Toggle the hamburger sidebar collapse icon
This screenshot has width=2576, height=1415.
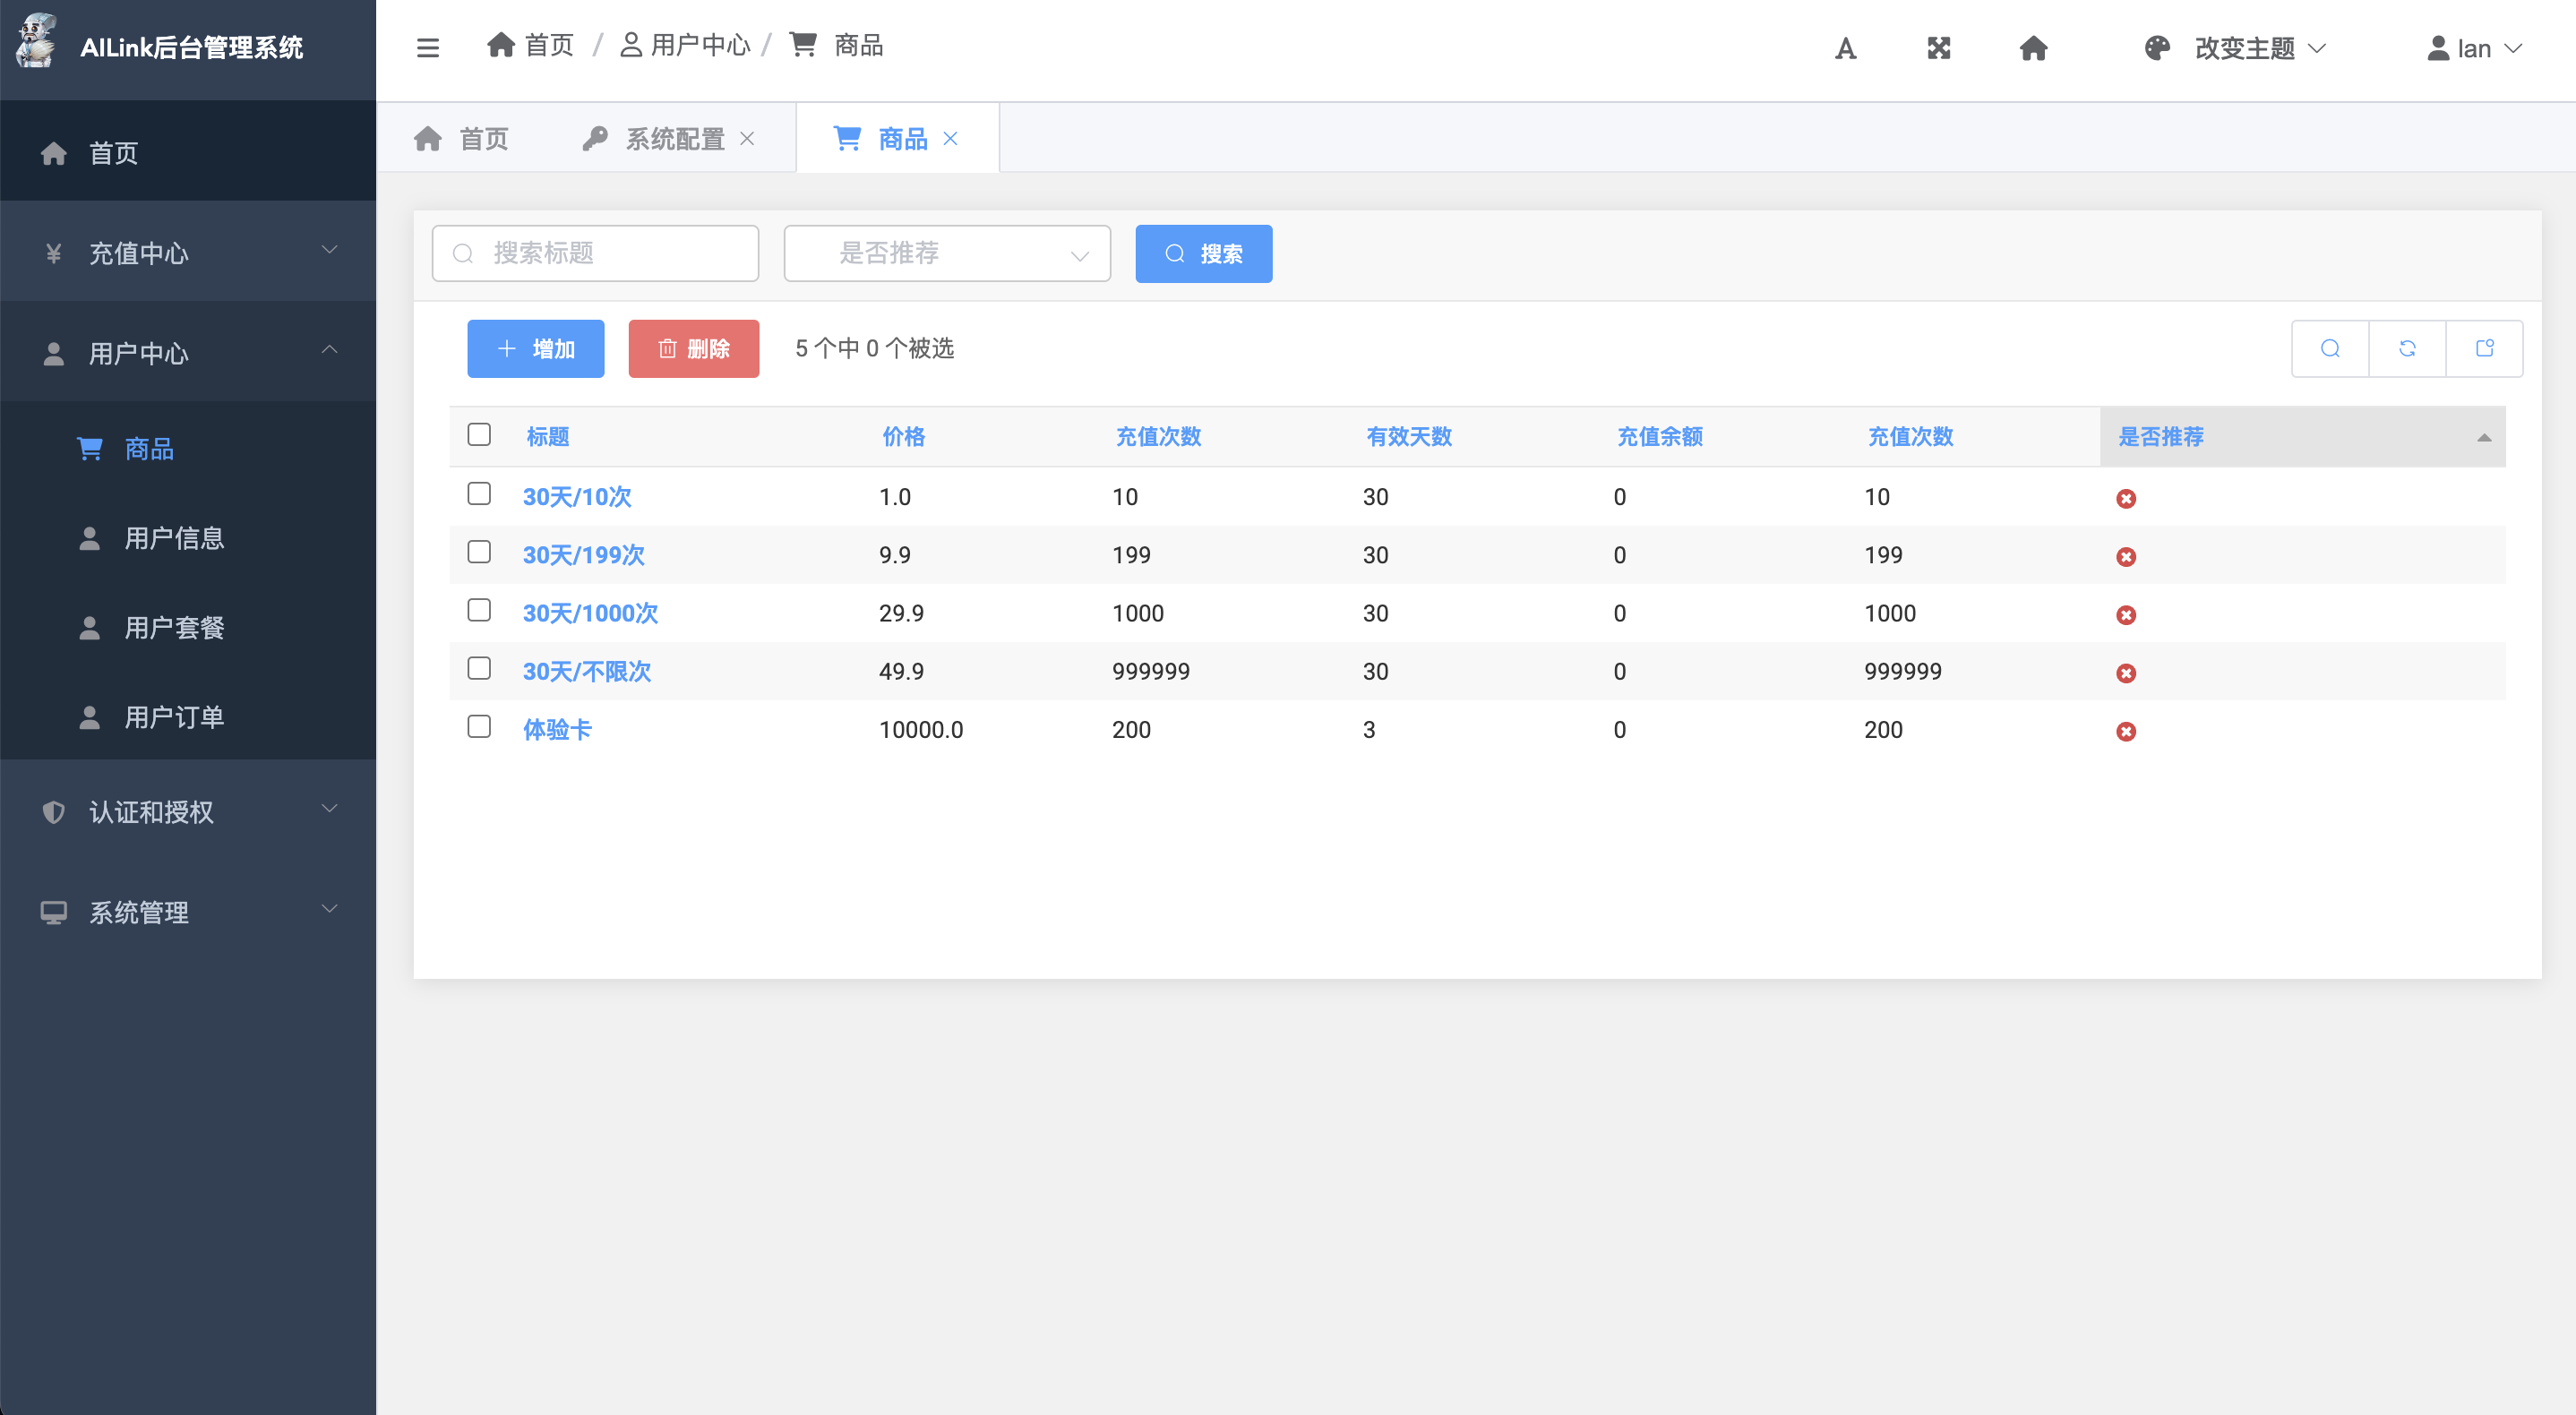click(428, 47)
